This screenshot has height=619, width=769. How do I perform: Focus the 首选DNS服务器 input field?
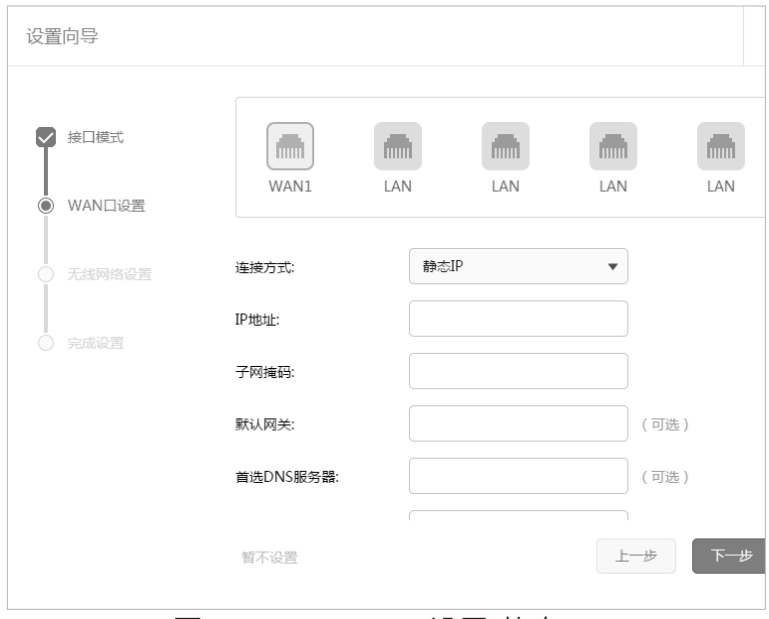pos(518,476)
